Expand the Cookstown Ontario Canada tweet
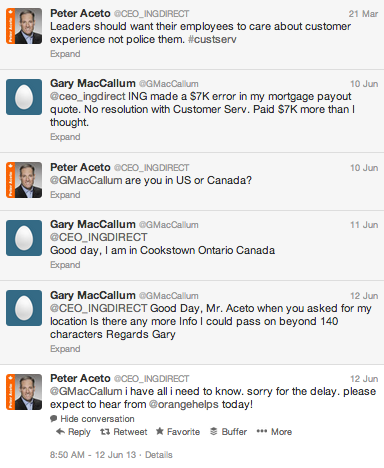 [x=65, y=265]
